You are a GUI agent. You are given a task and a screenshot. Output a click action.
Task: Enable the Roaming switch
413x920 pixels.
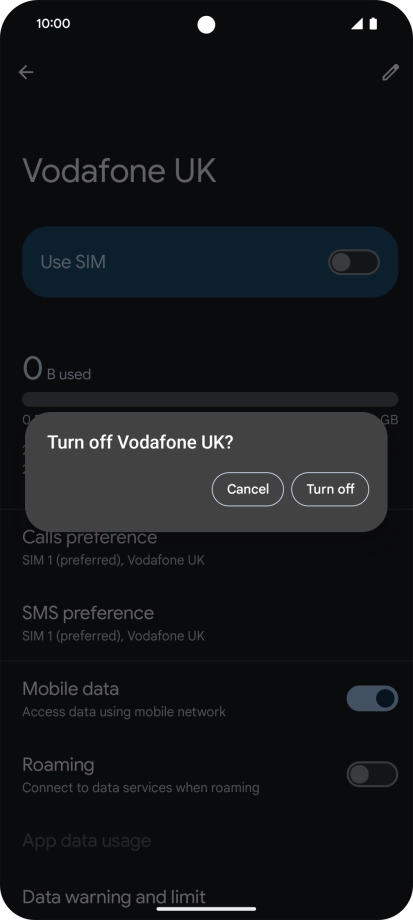(x=373, y=774)
